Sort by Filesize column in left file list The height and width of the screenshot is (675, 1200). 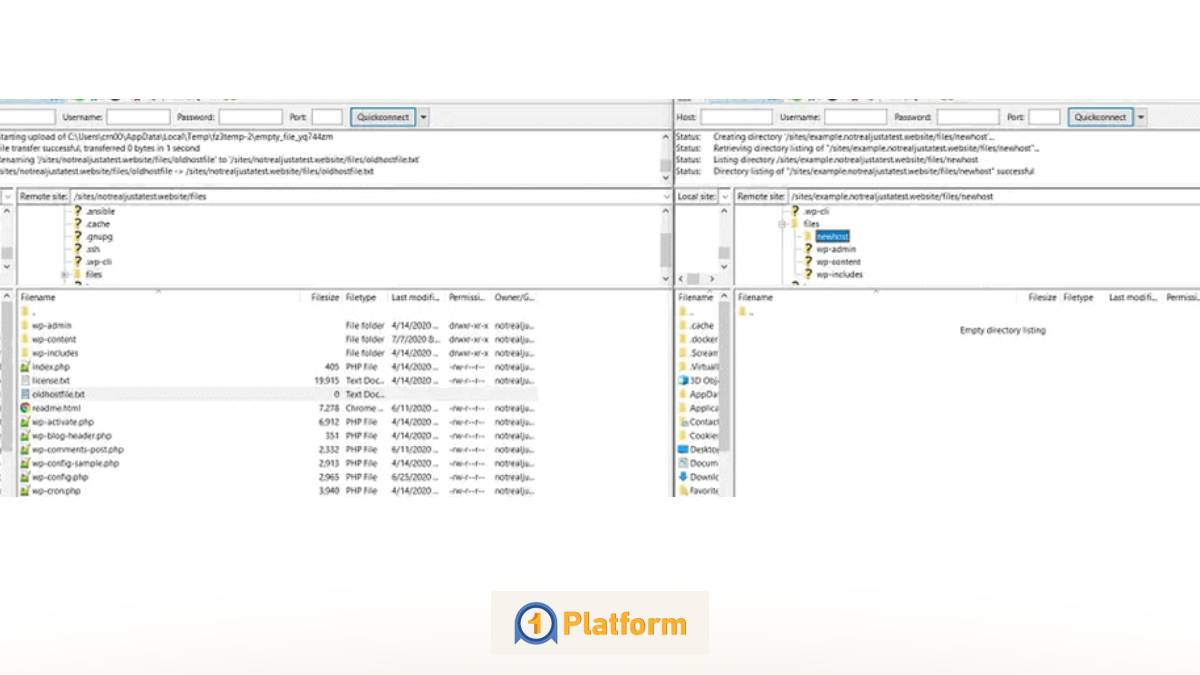coord(324,298)
